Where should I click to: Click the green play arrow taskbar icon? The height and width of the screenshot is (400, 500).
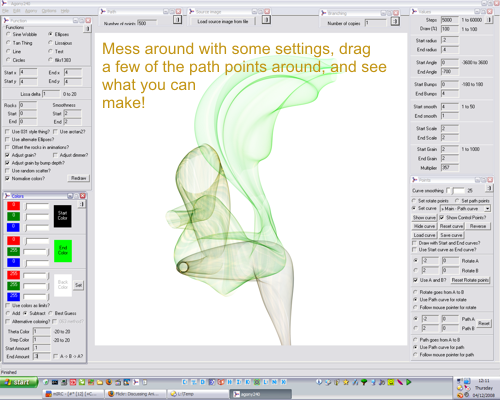[x=409, y=382]
